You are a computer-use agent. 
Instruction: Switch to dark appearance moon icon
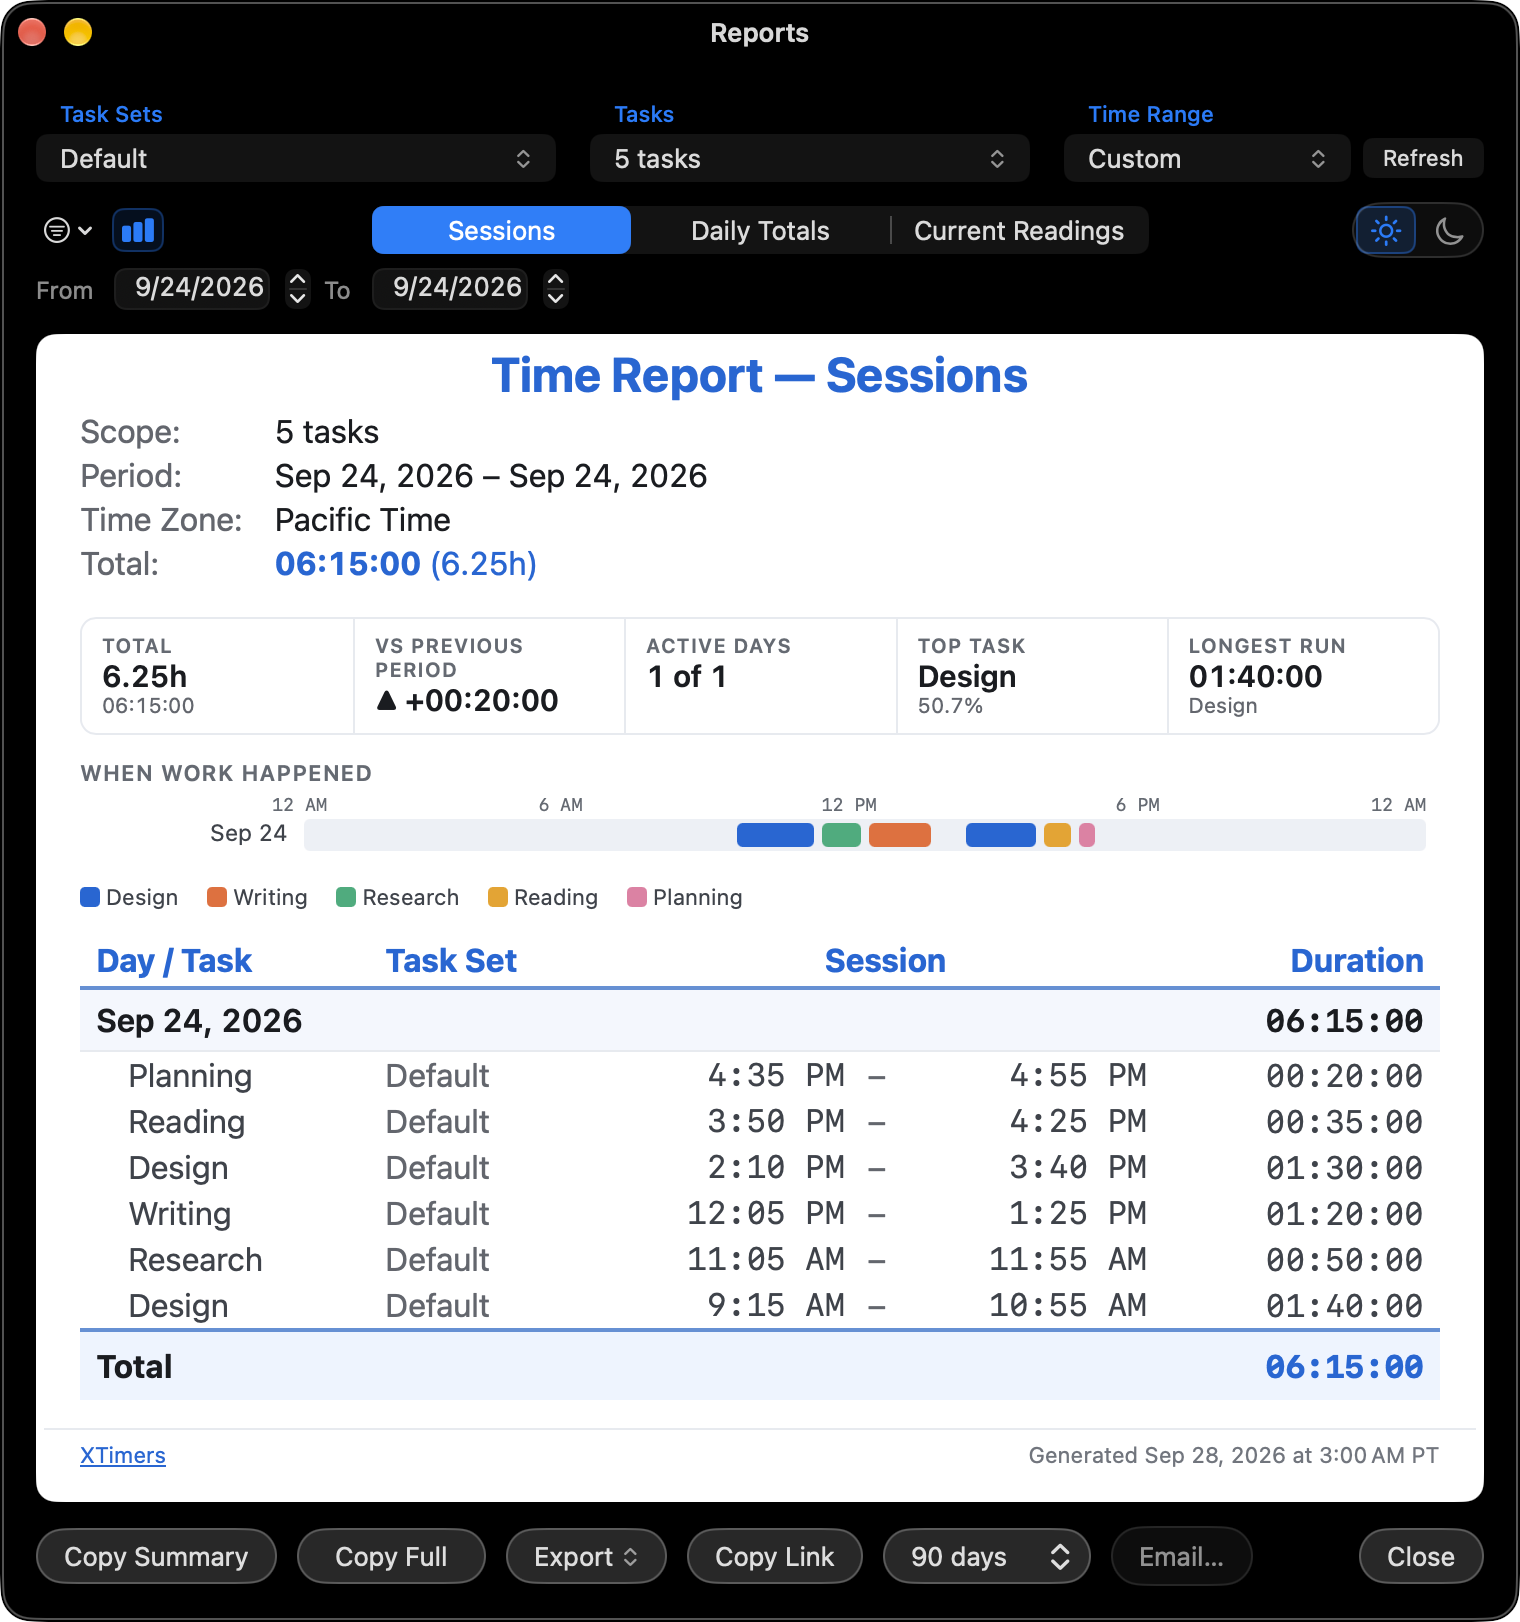1449,231
